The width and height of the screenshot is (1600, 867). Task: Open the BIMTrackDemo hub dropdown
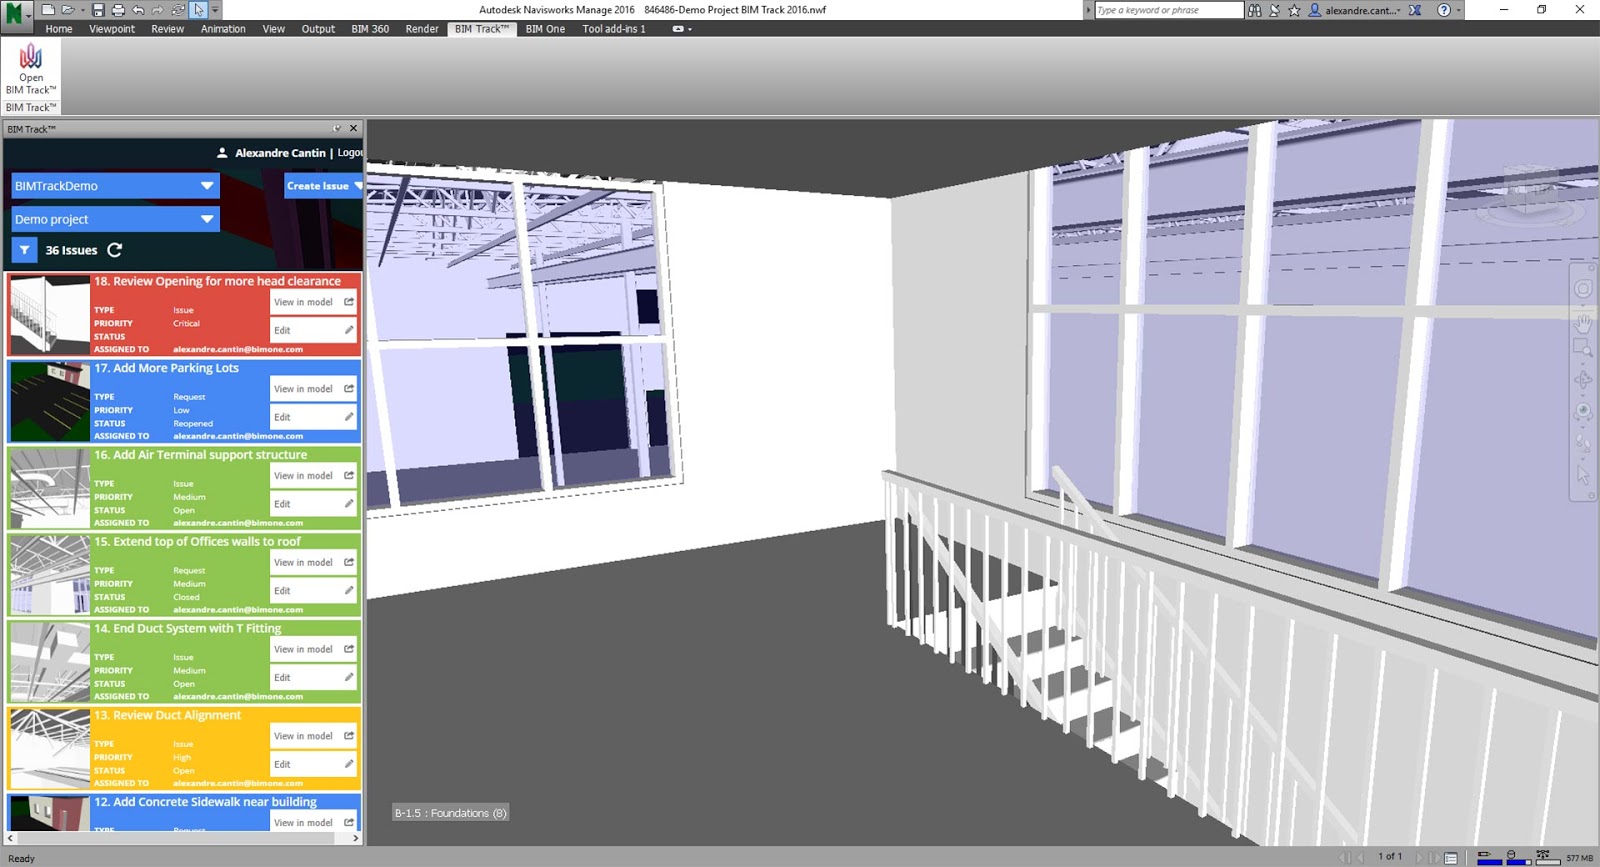[115, 186]
